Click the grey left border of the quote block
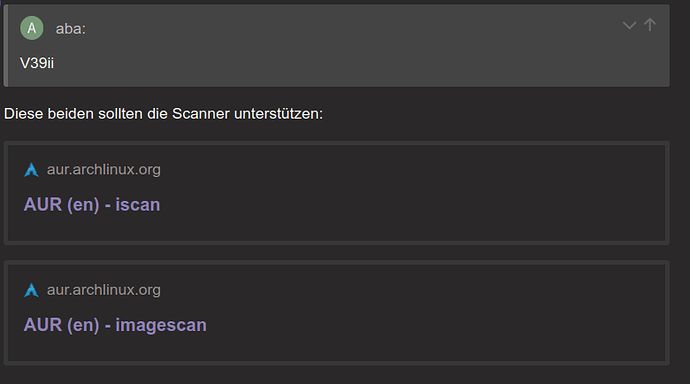Image resolution: width=690 pixels, height=384 pixels. coord(6,45)
